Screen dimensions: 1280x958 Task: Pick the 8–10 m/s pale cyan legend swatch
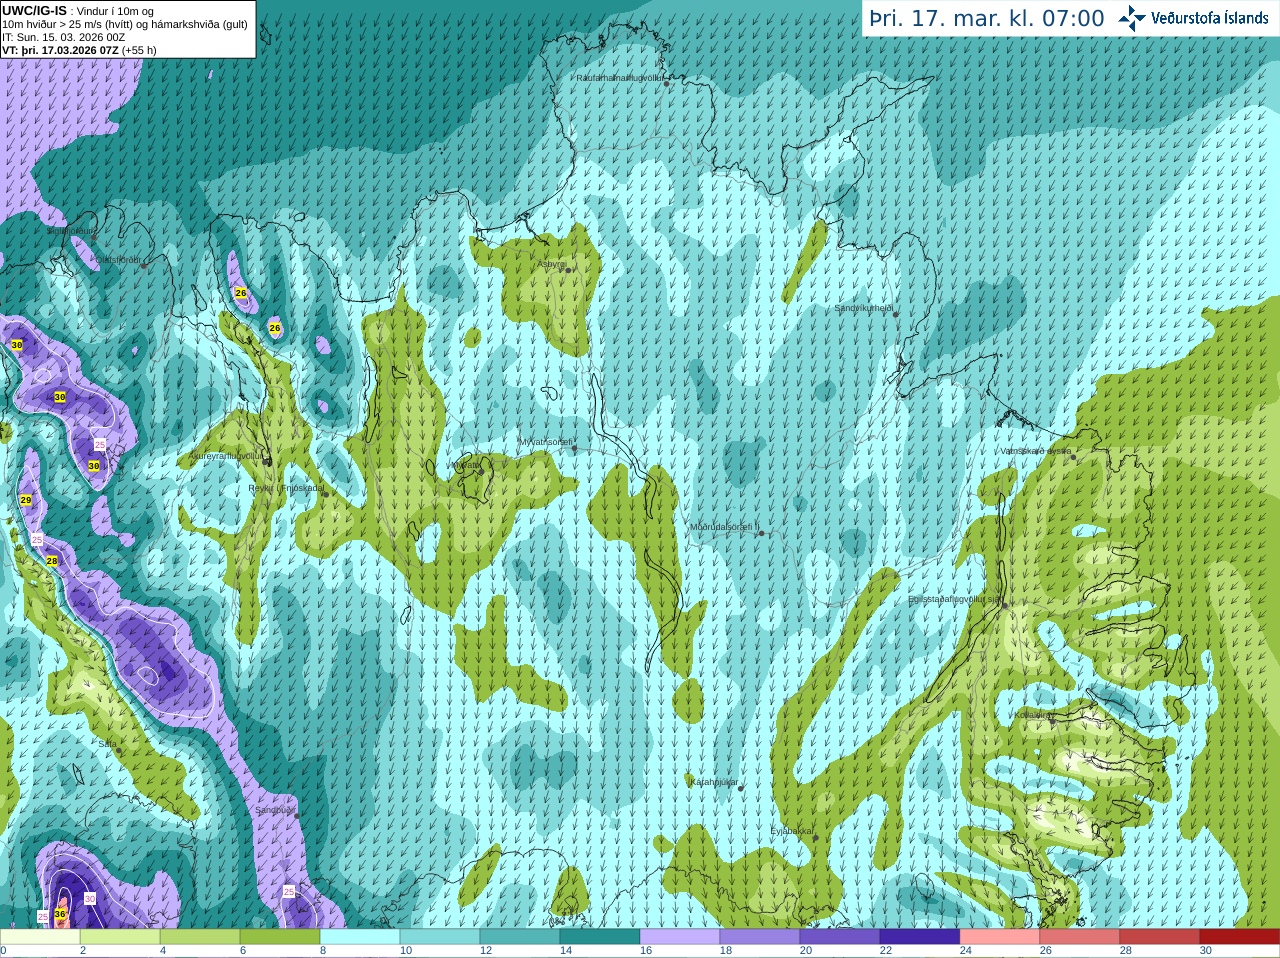tap(360, 937)
